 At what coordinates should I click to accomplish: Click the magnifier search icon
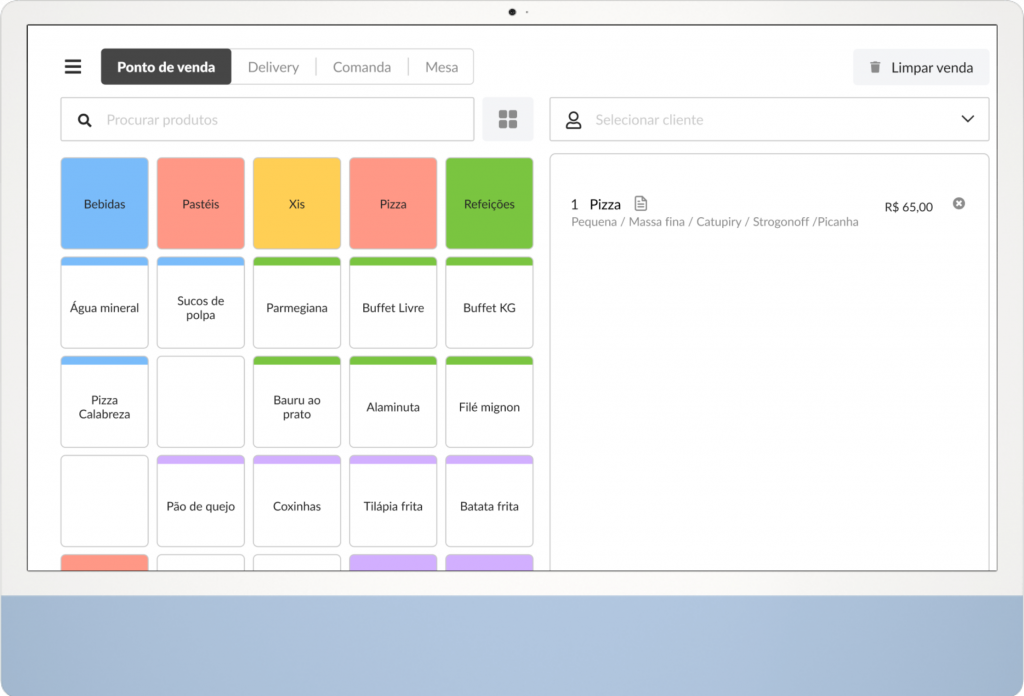click(85, 120)
